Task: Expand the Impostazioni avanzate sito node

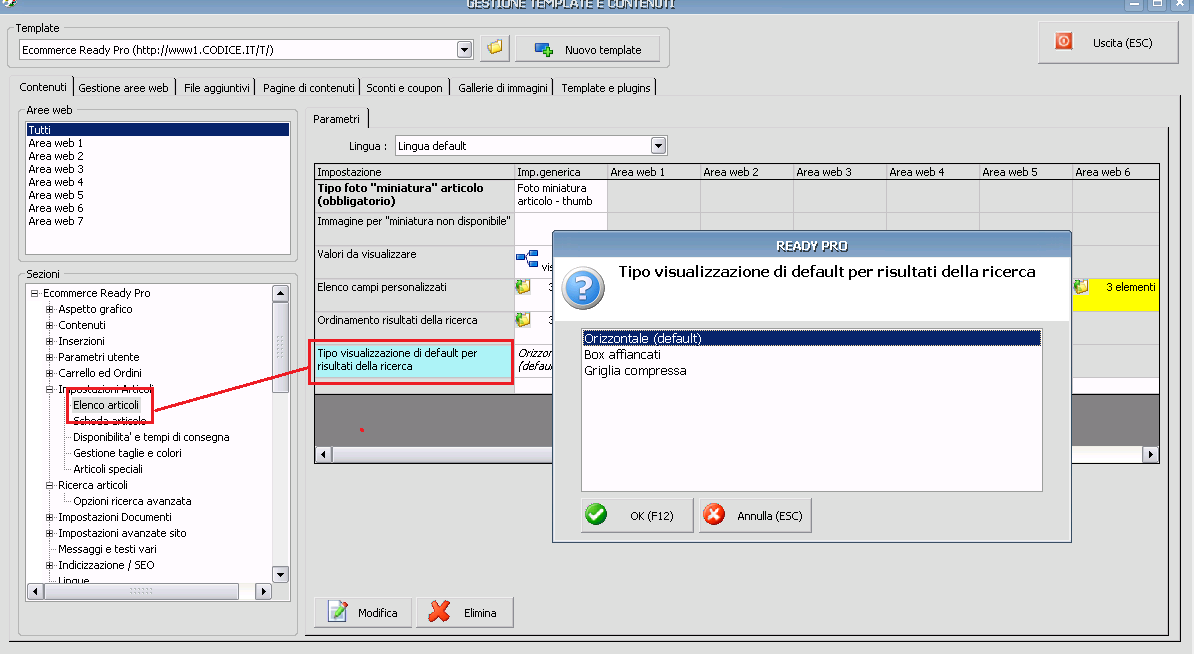Action: tap(49, 533)
